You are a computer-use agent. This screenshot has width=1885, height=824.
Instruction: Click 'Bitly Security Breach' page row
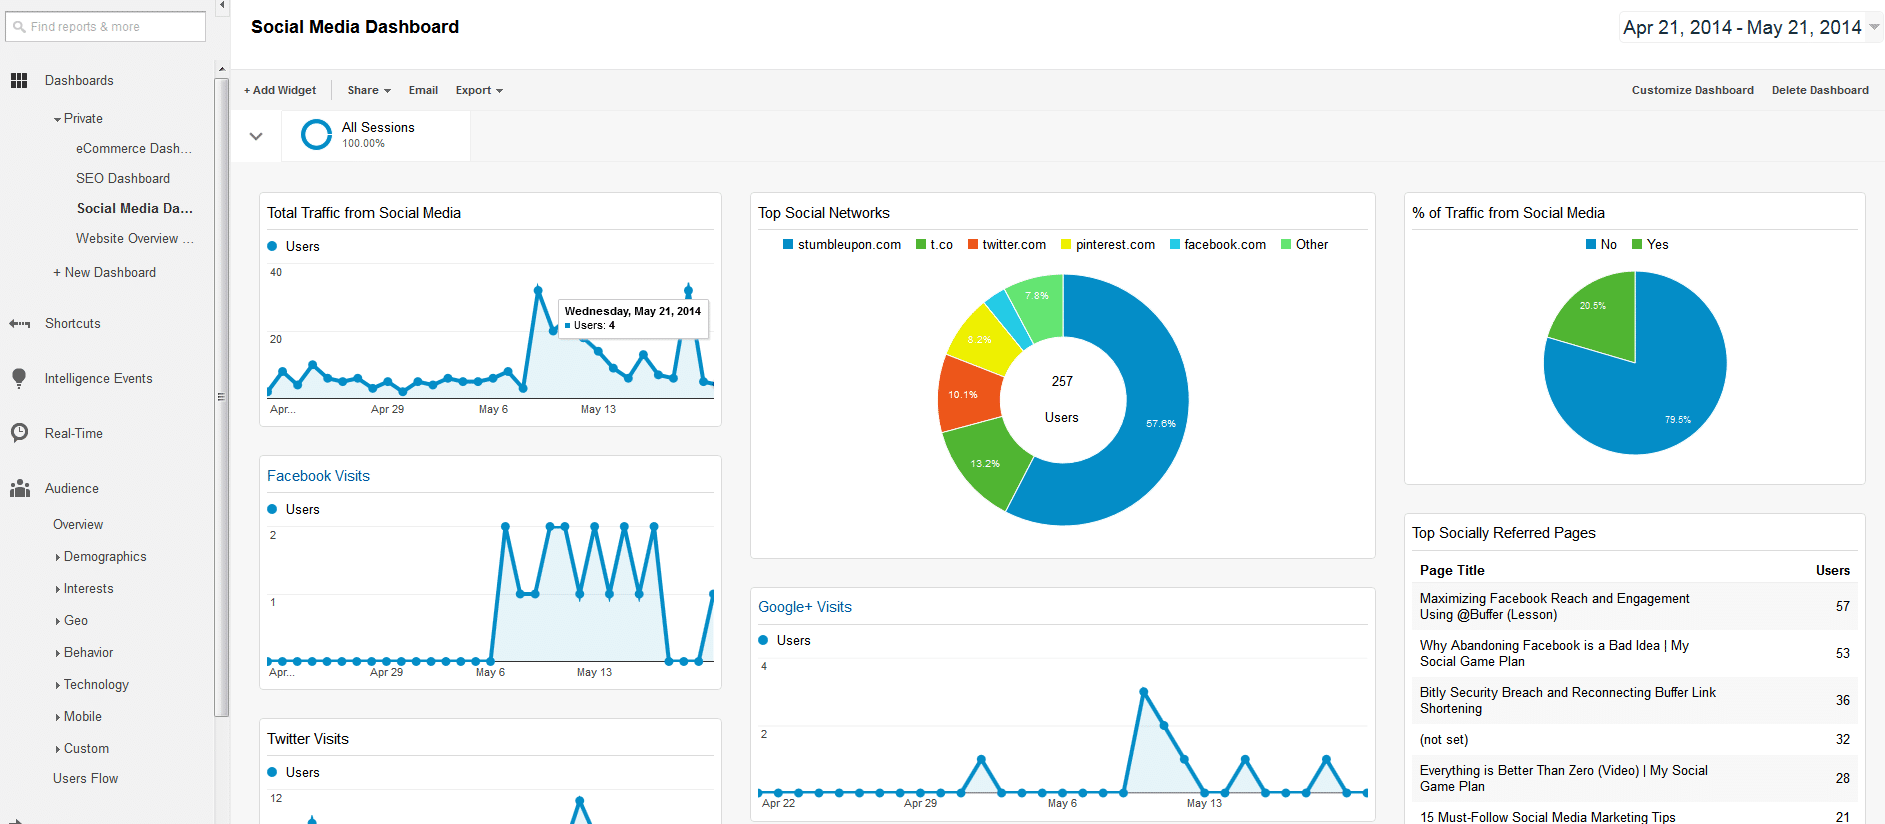click(x=1635, y=700)
